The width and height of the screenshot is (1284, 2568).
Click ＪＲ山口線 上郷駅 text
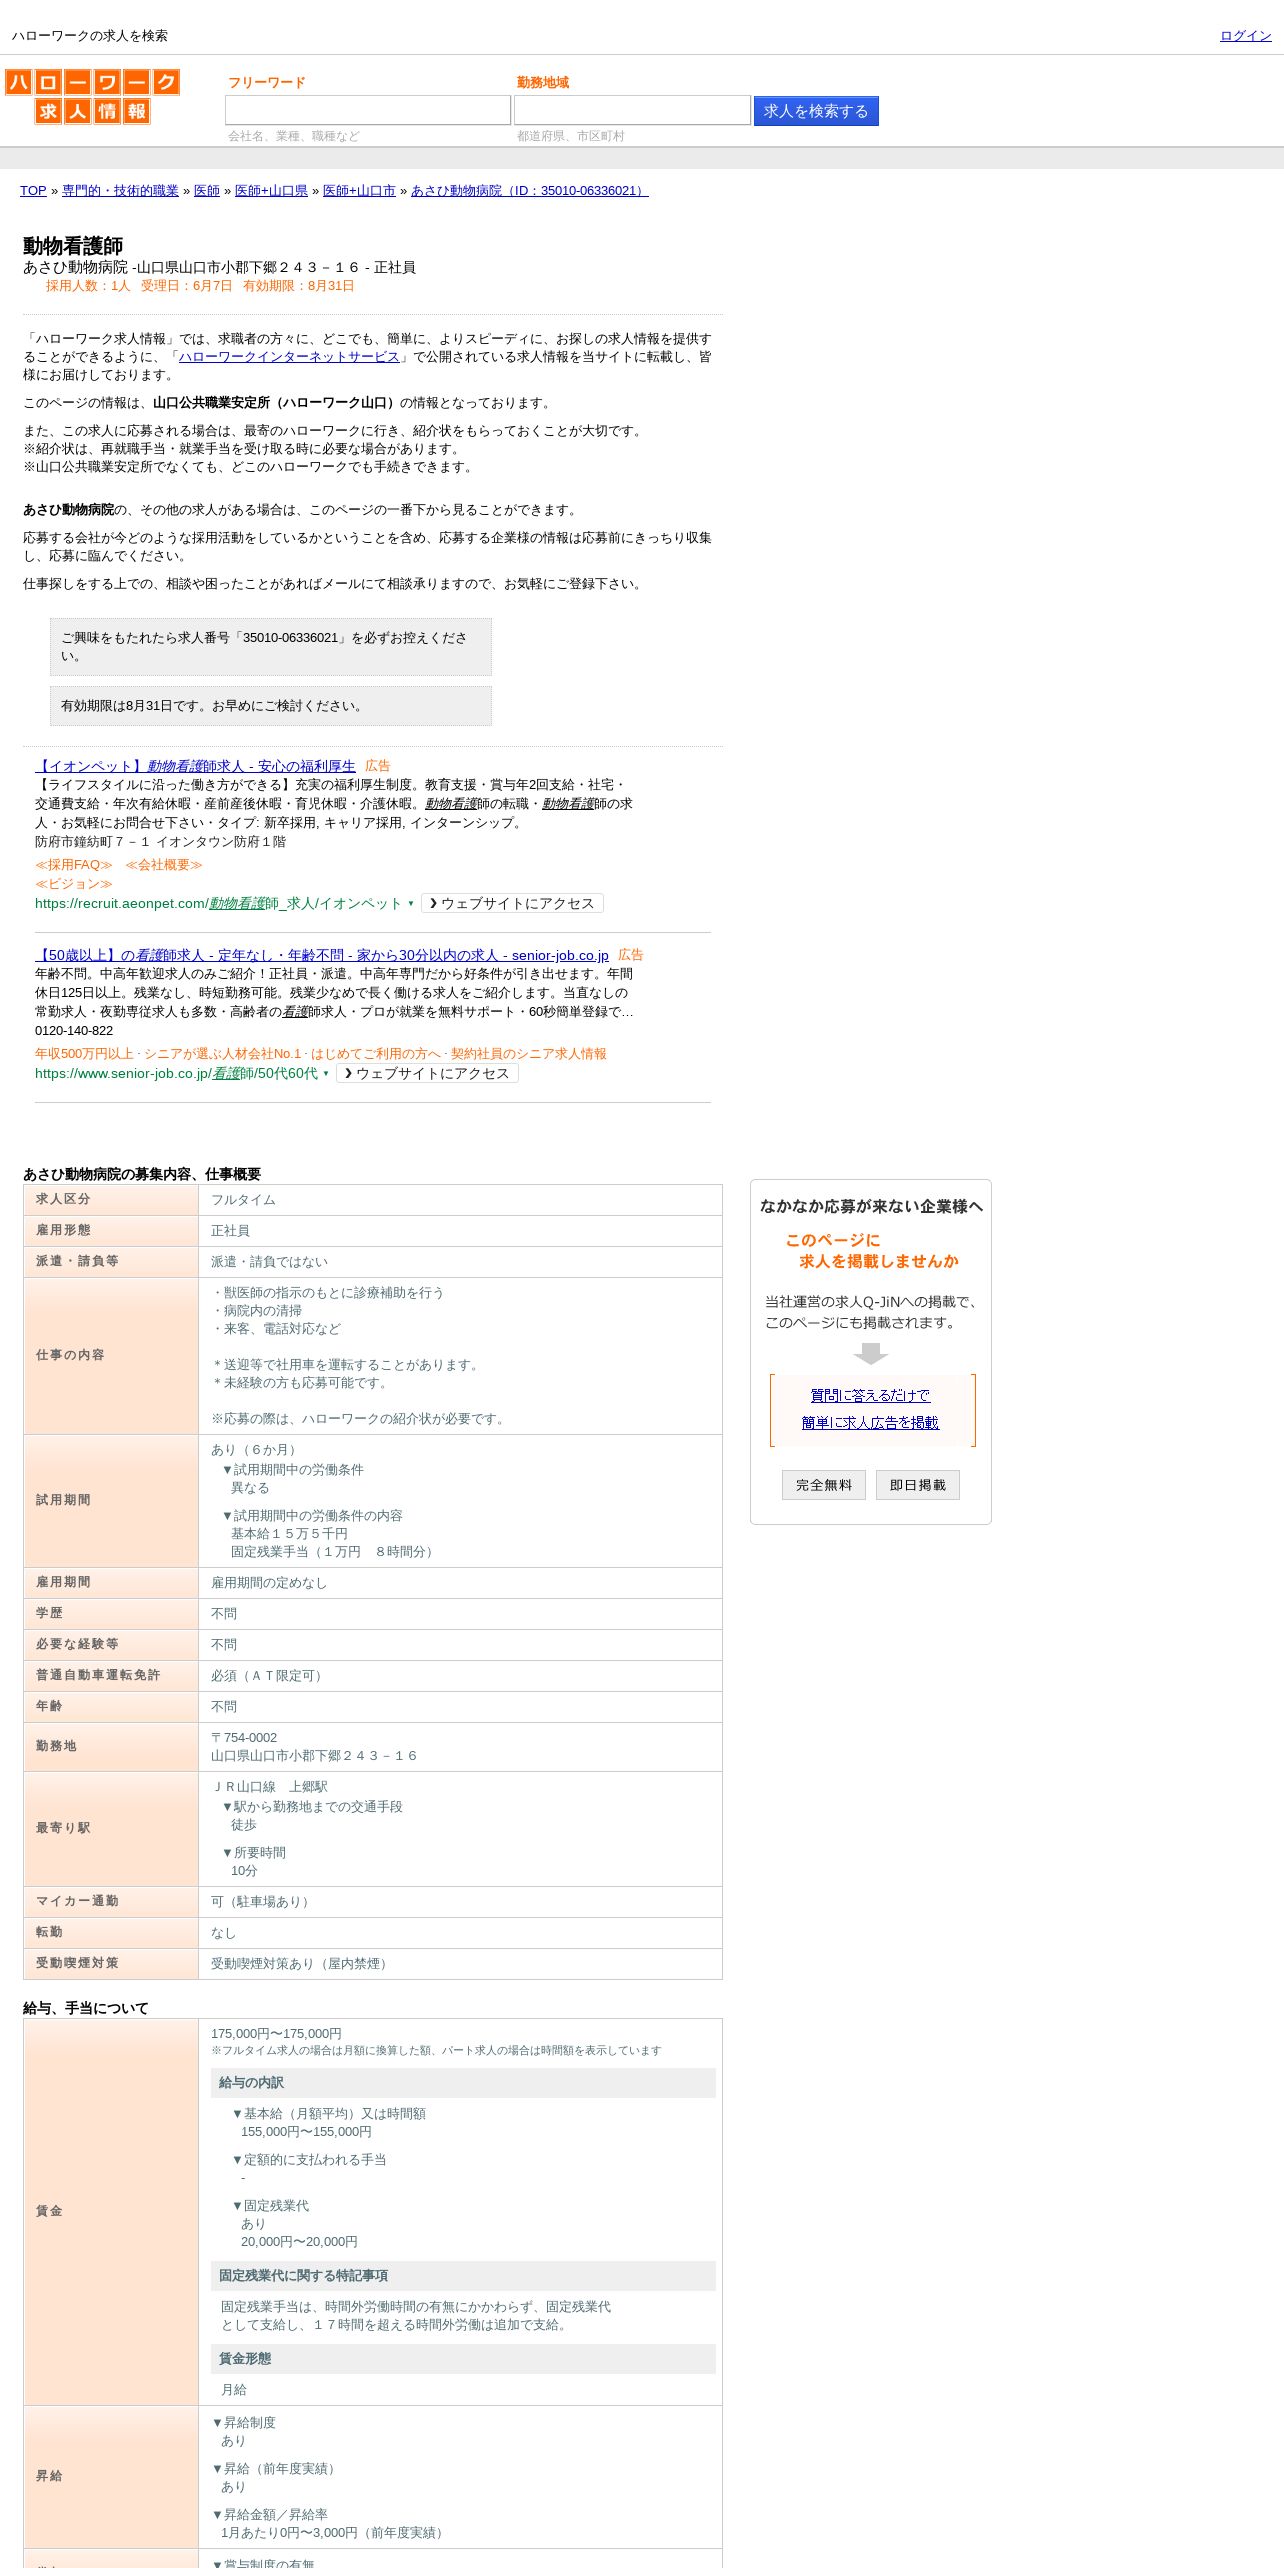click(269, 1787)
